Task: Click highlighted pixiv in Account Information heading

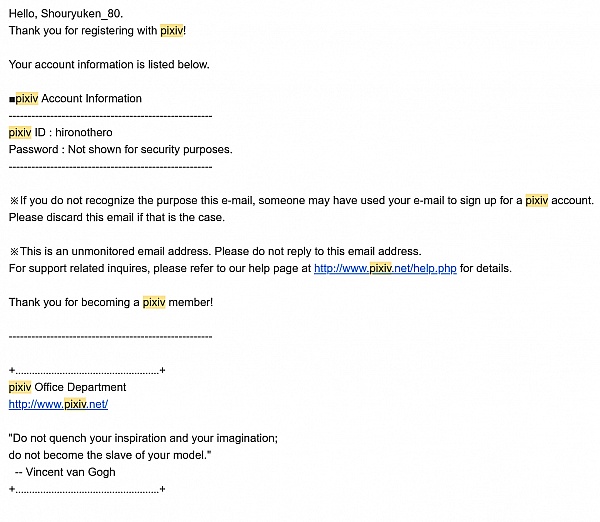Action: pyautogui.click(x=27, y=98)
